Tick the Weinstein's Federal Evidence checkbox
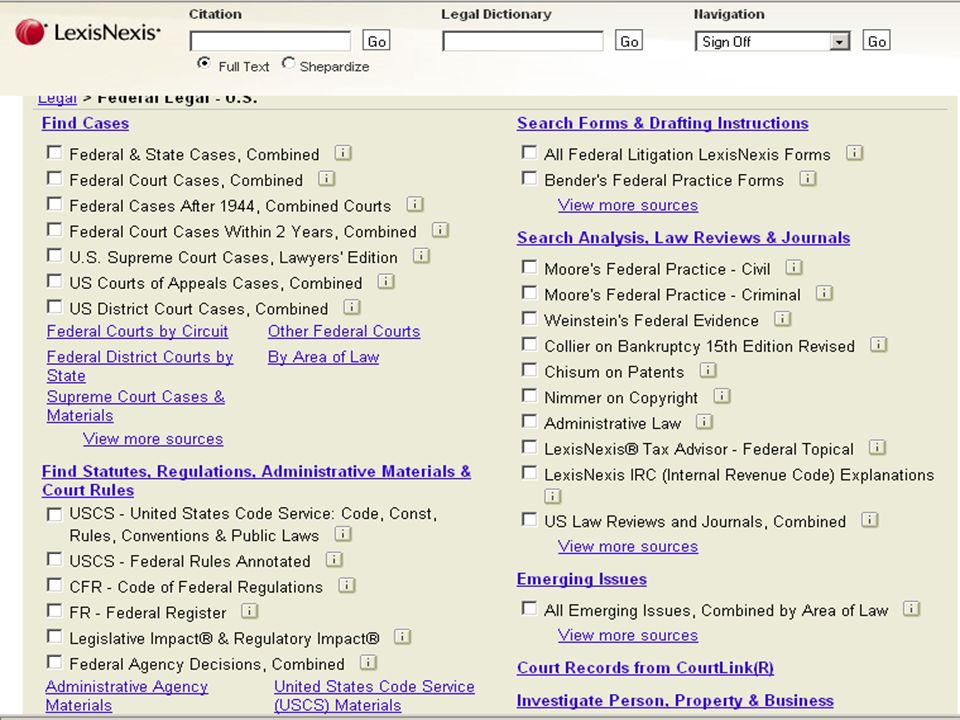Screen dimensions: 960x720 529,318
